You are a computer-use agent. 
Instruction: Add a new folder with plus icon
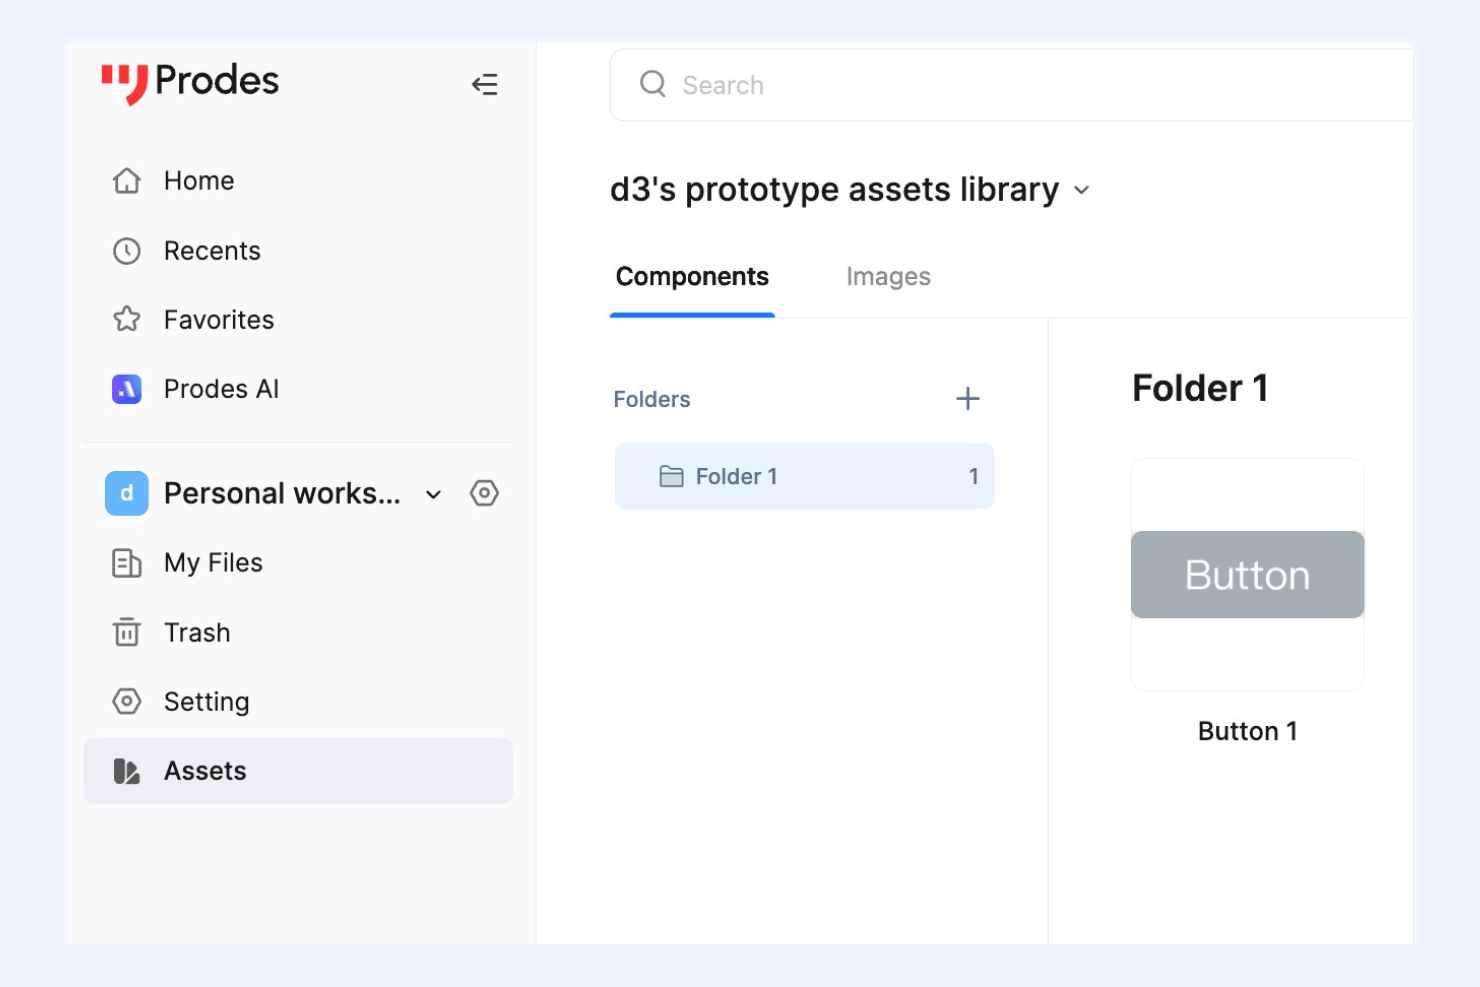click(968, 399)
